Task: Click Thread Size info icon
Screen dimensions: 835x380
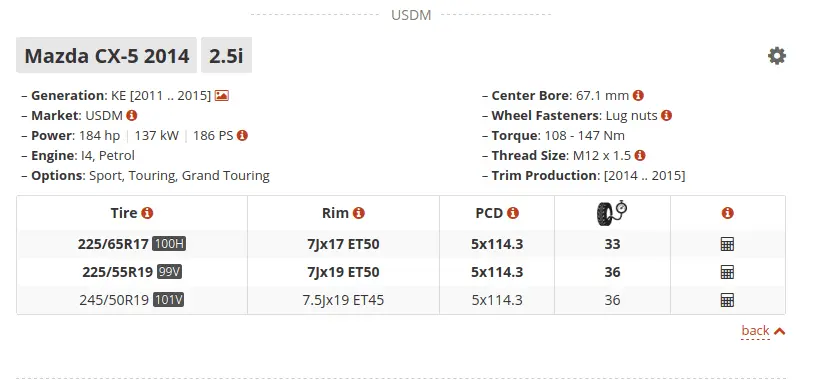Action: pos(640,155)
